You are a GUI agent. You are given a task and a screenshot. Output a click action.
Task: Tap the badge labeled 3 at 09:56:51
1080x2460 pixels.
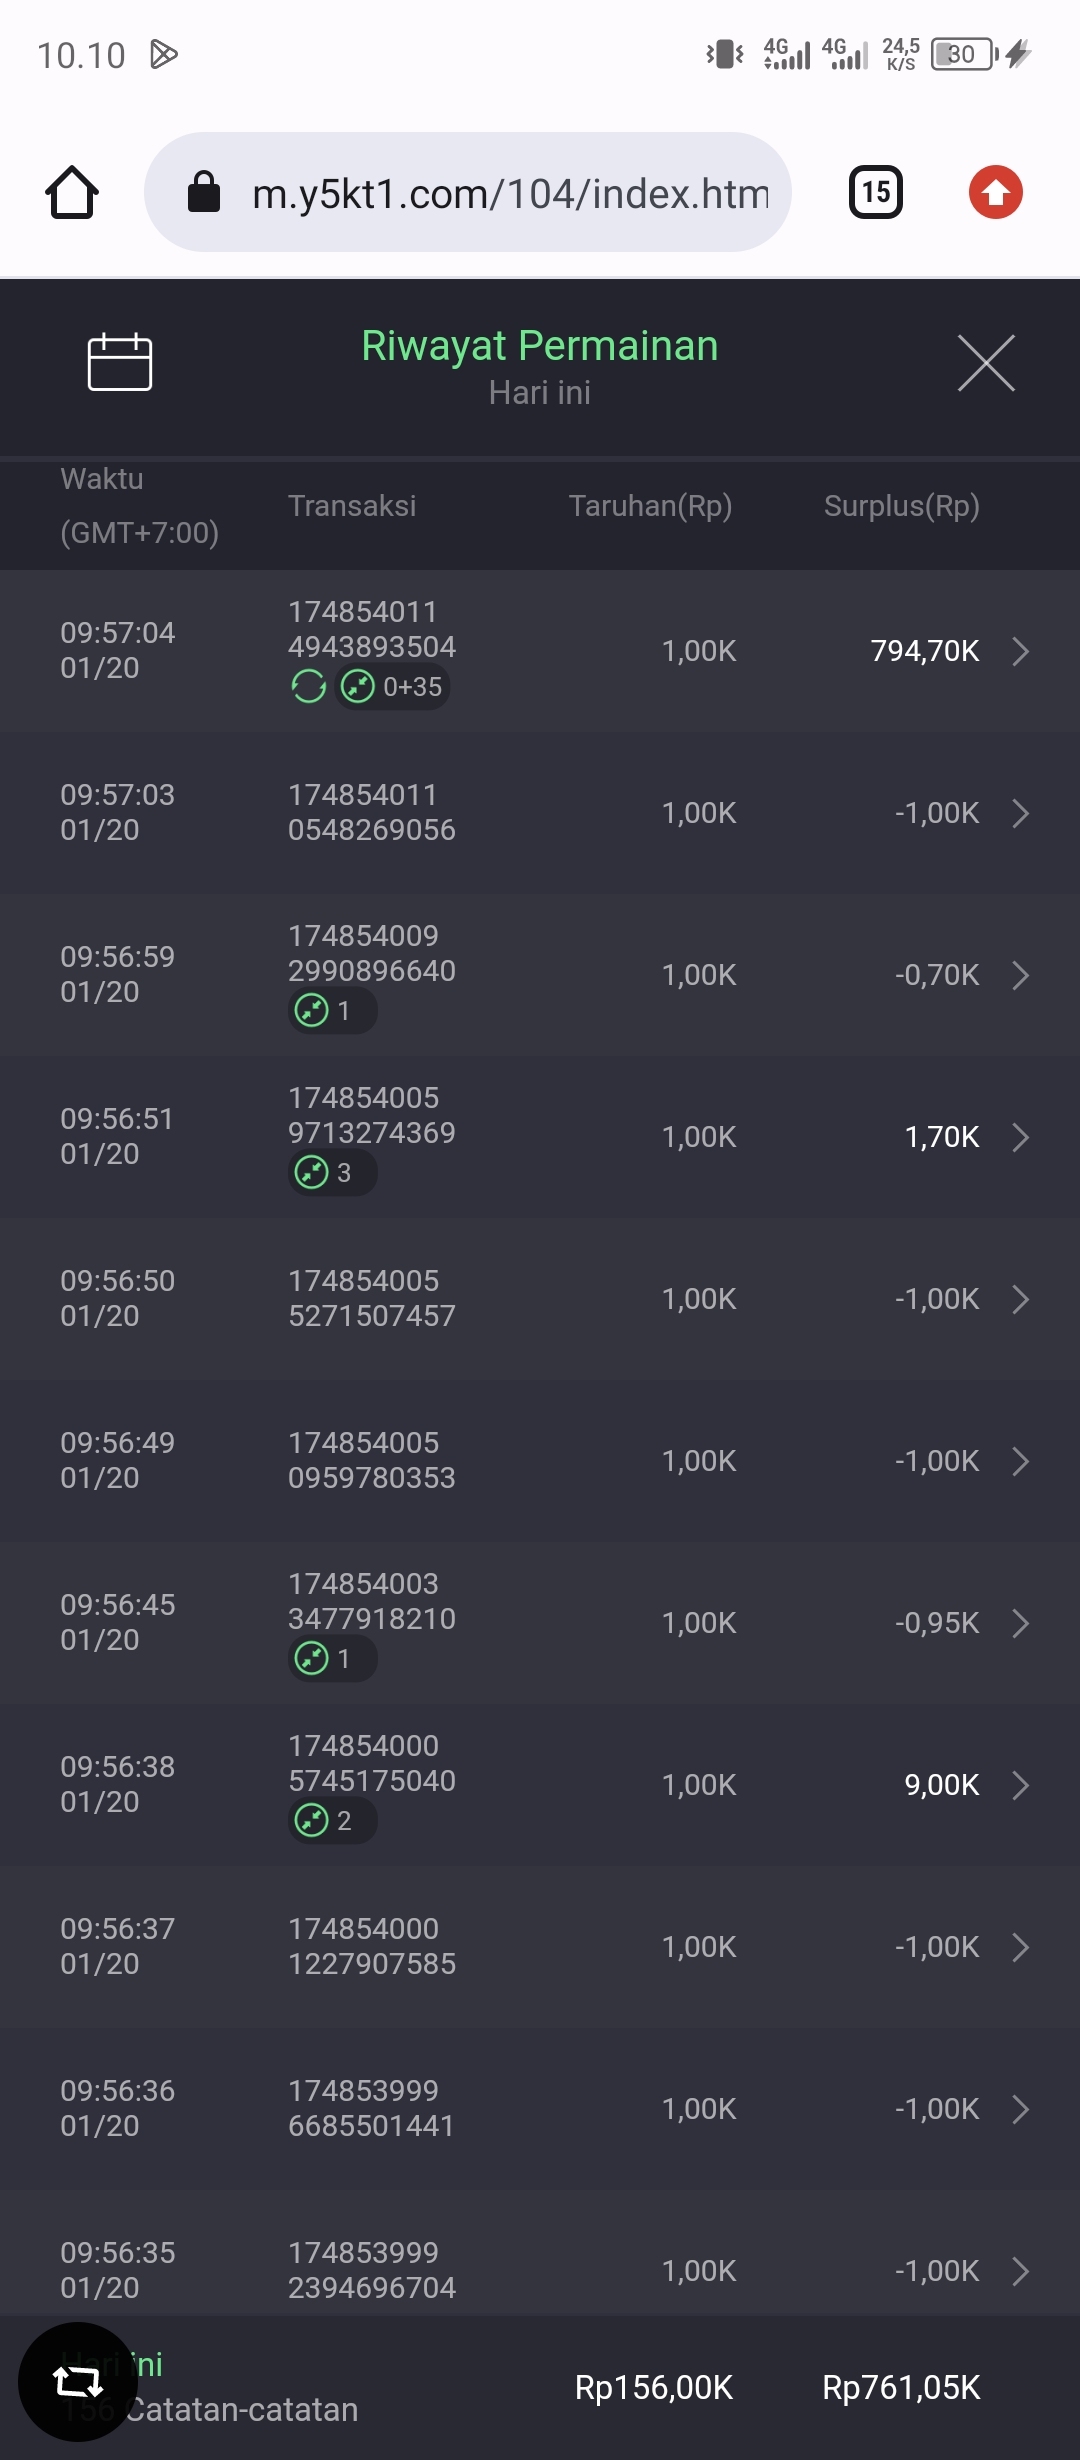[332, 1172]
